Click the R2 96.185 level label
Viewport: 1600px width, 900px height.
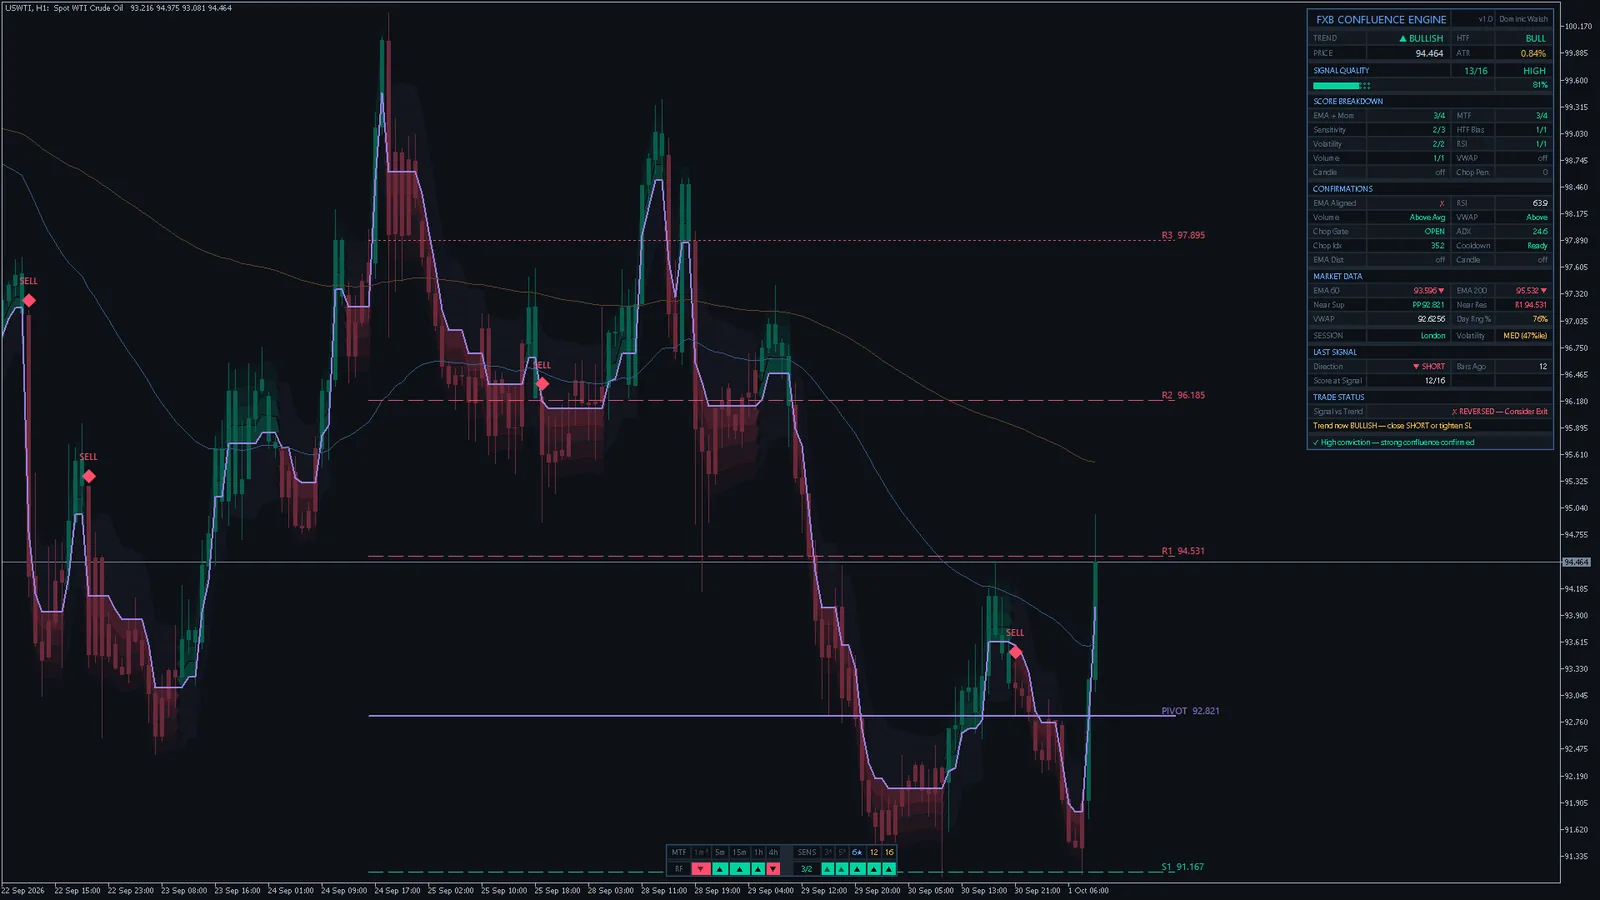pyautogui.click(x=1183, y=395)
